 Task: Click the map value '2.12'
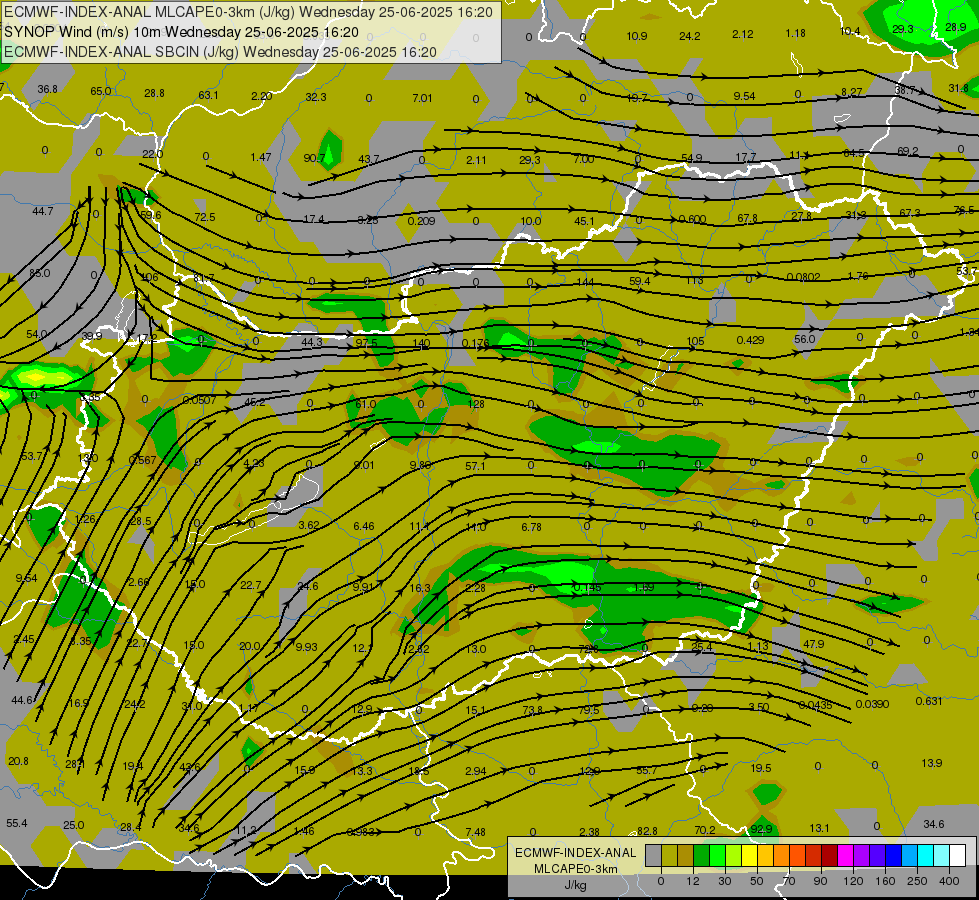(743, 34)
